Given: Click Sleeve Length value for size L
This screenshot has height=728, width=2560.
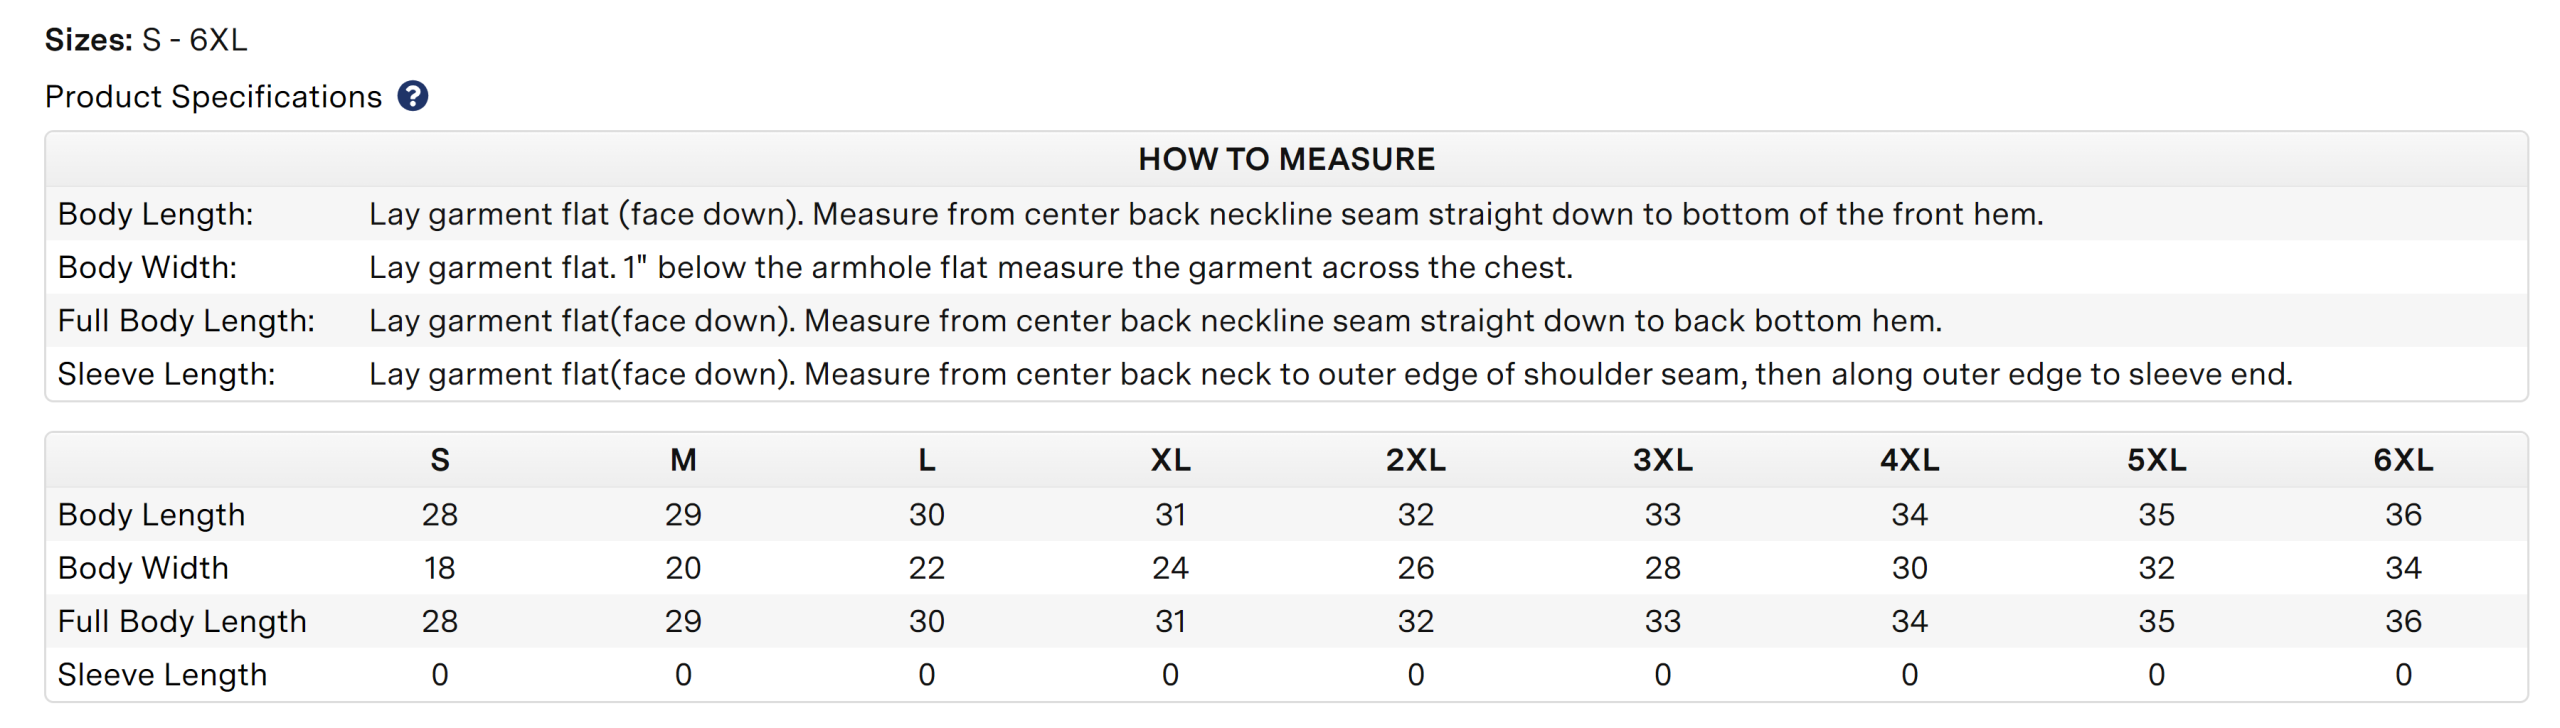Looking at the screenshot, I should pos(926,675).
